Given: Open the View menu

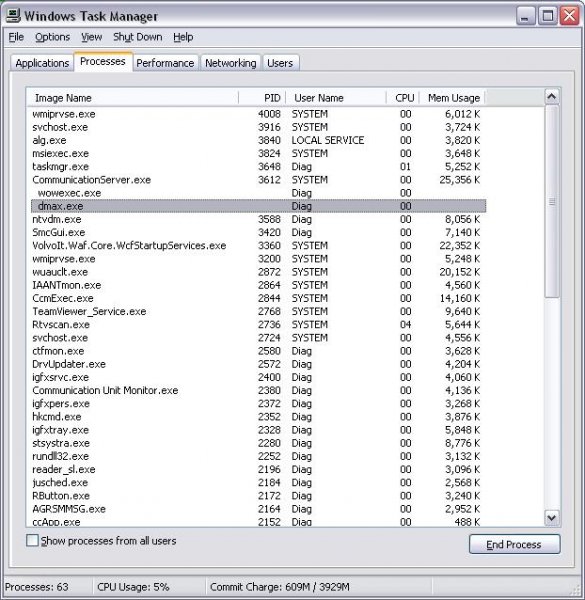Looking at the screenshot, I should click(x=91, y=37).
